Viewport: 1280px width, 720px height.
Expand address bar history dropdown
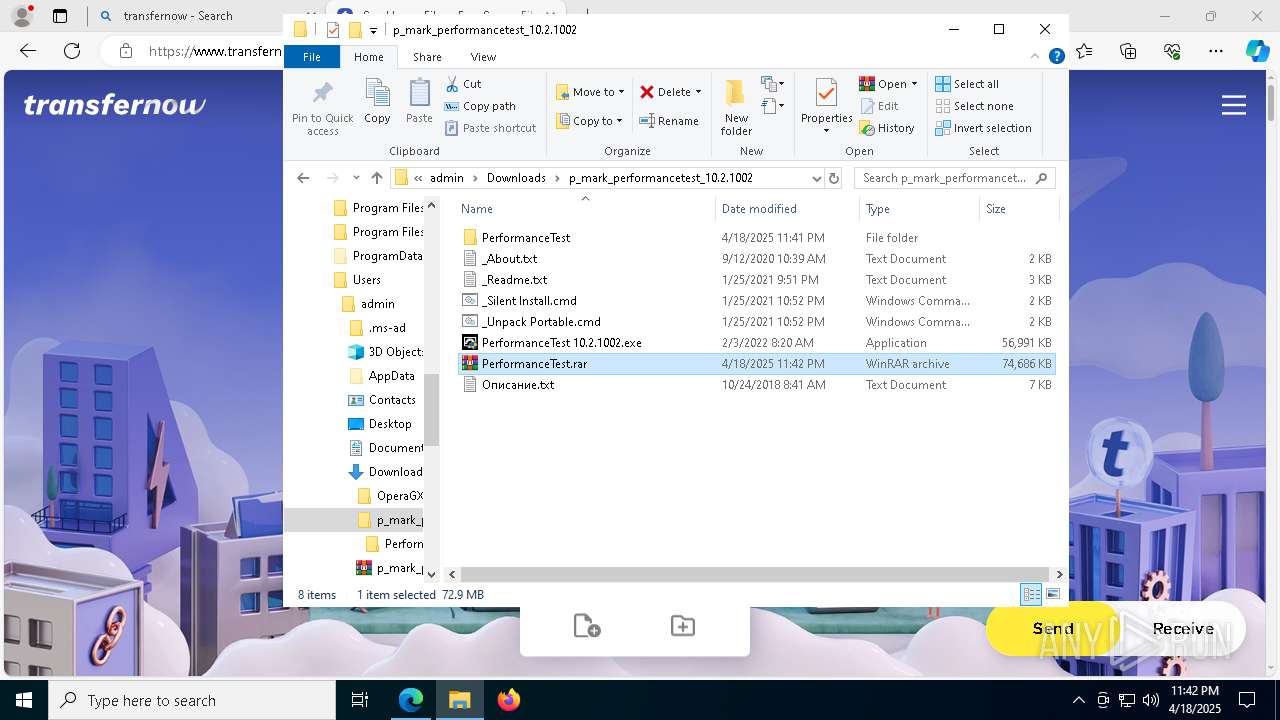click(x=816, y=178)
